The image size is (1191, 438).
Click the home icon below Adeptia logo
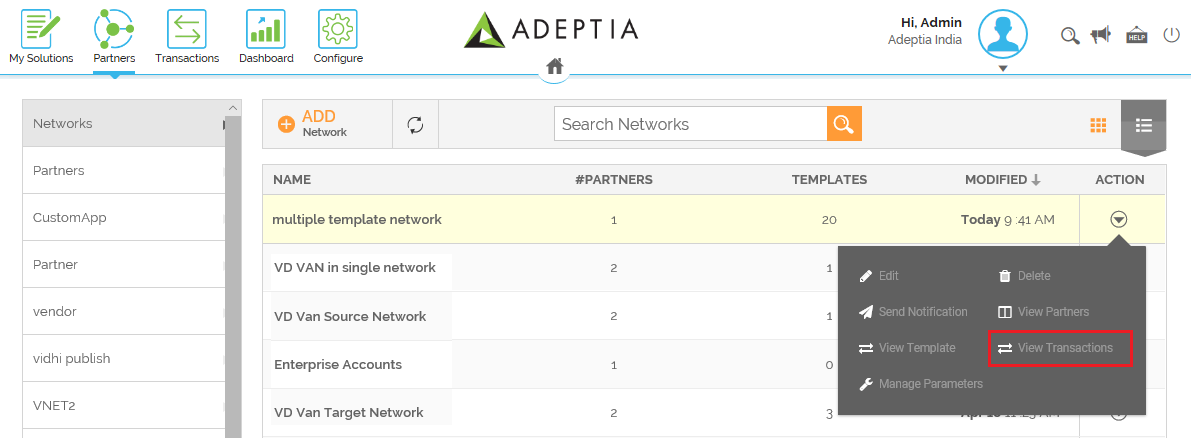pos(554,66)
